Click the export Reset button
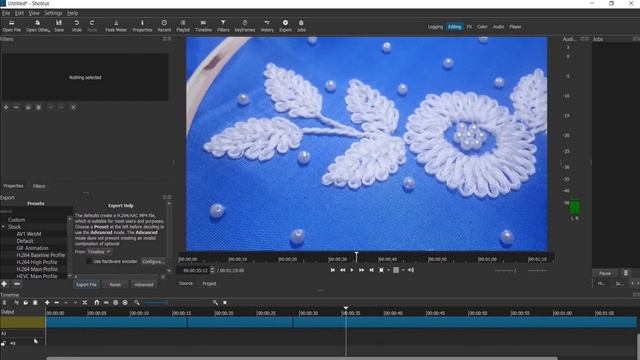The height and width of the screenshot is (360, 640). click(x=115, y=284)
